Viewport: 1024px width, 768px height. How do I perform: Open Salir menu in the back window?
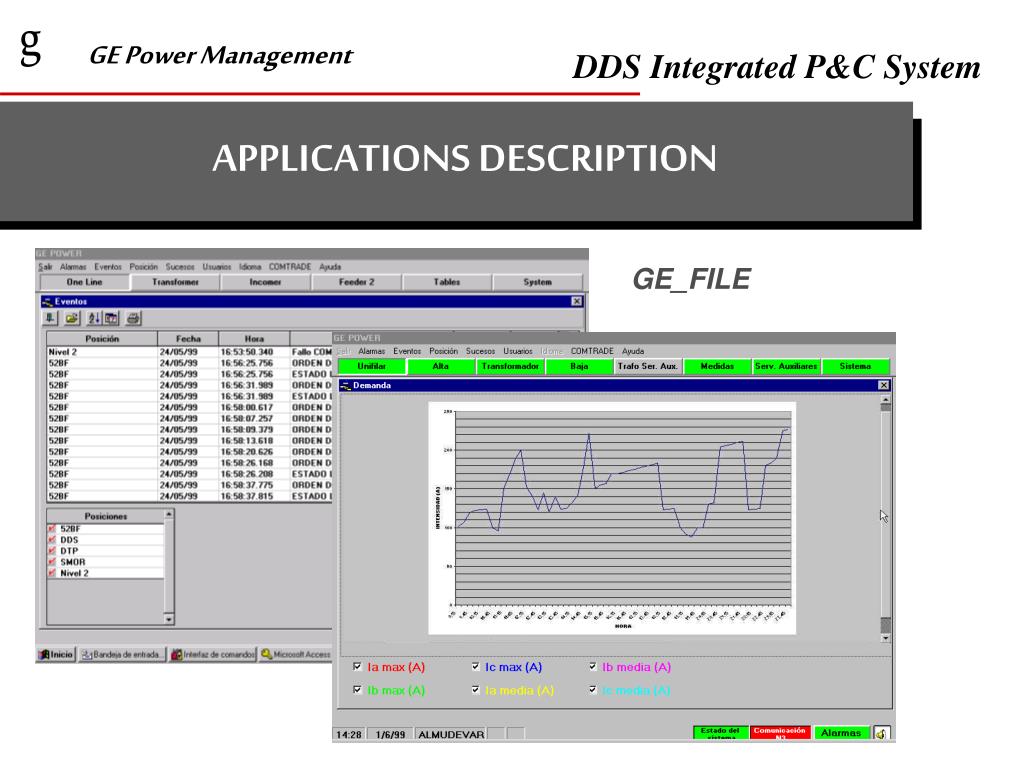point(45,267)
